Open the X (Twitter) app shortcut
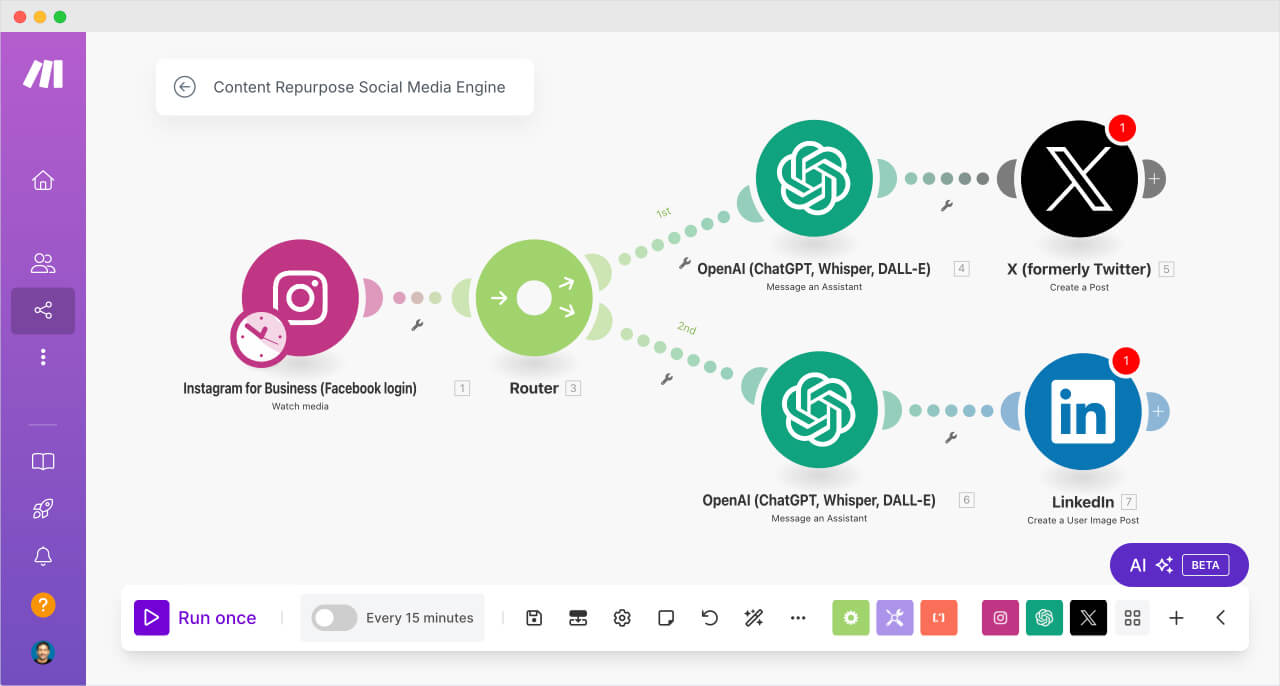This screenshot has height=686, width=1280. (x=1088, y=618)
